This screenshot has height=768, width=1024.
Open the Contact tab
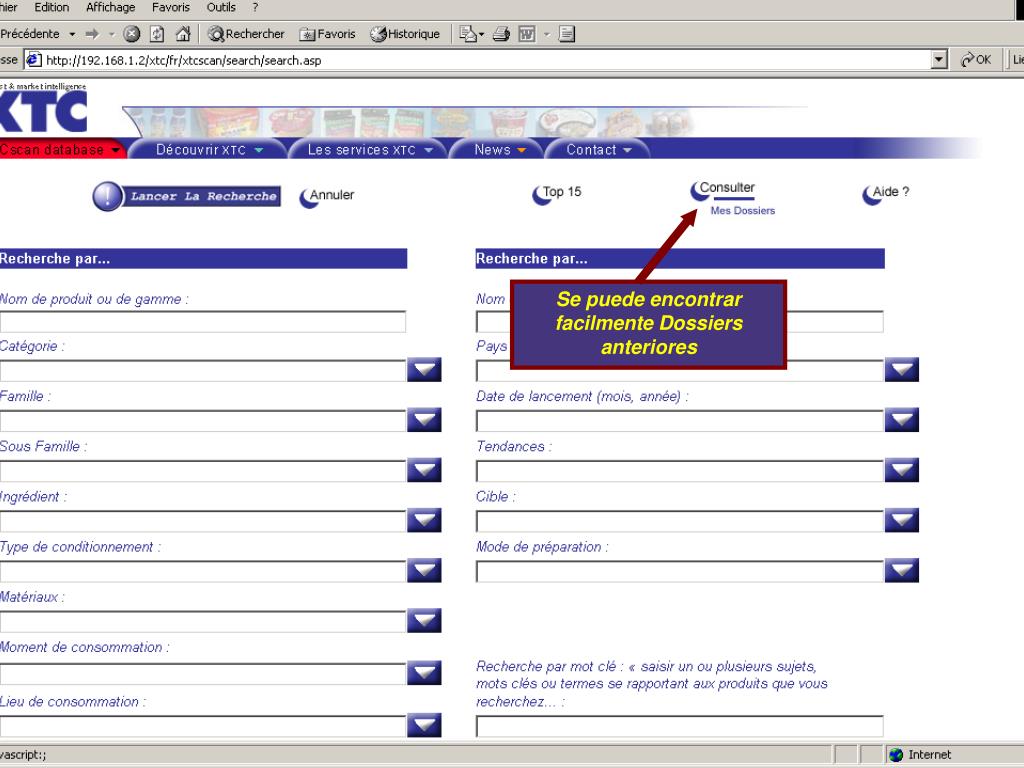click(x=598, y=150)
